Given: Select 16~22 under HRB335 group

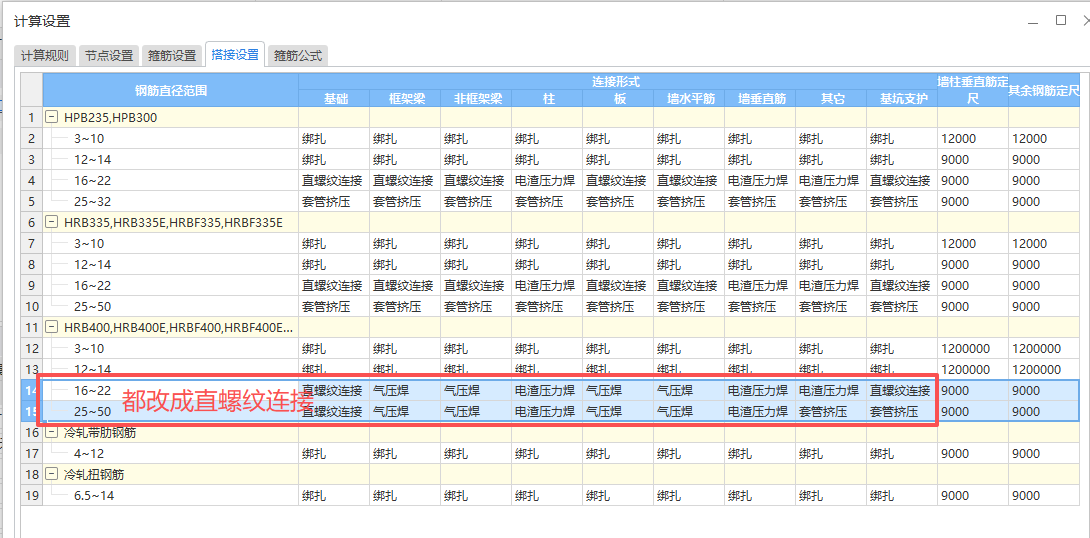Looking at the screenshot, I should 171,286.
